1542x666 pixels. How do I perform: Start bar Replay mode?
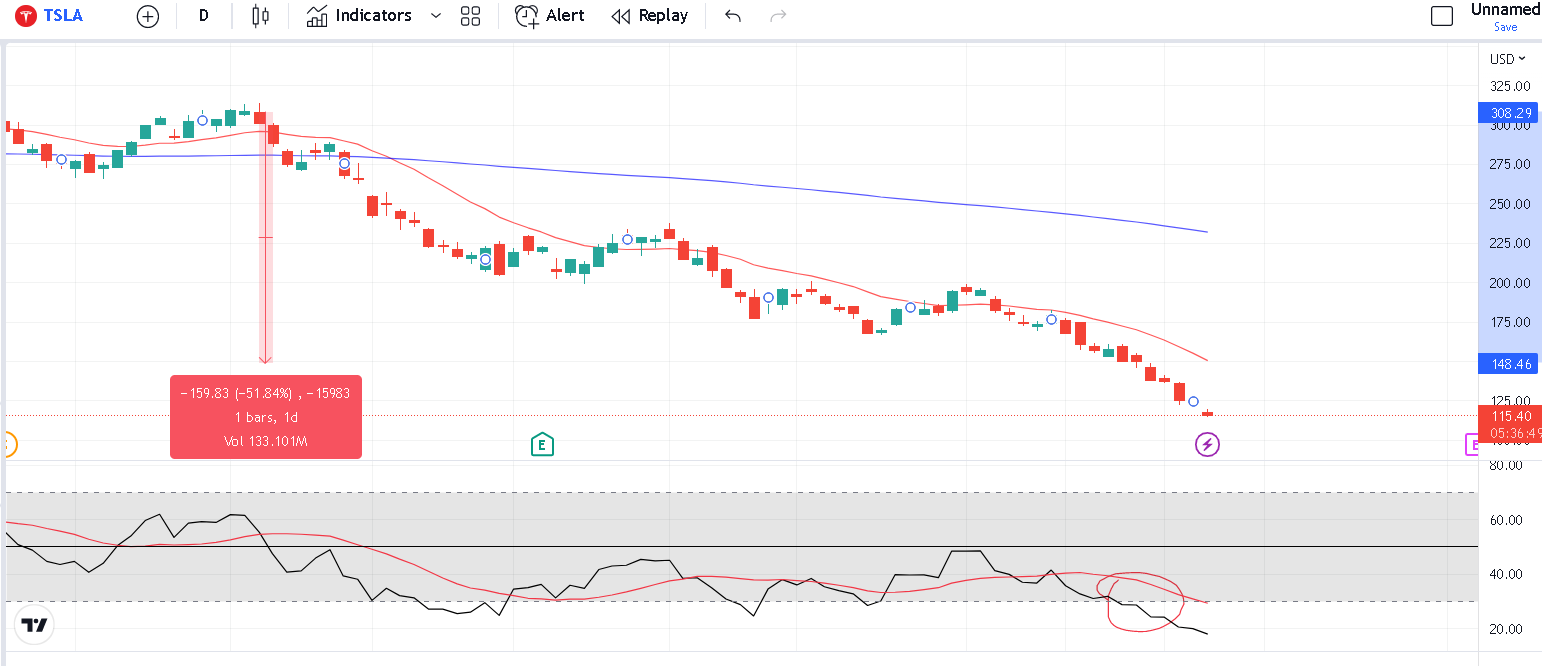[x=650, y=16]
